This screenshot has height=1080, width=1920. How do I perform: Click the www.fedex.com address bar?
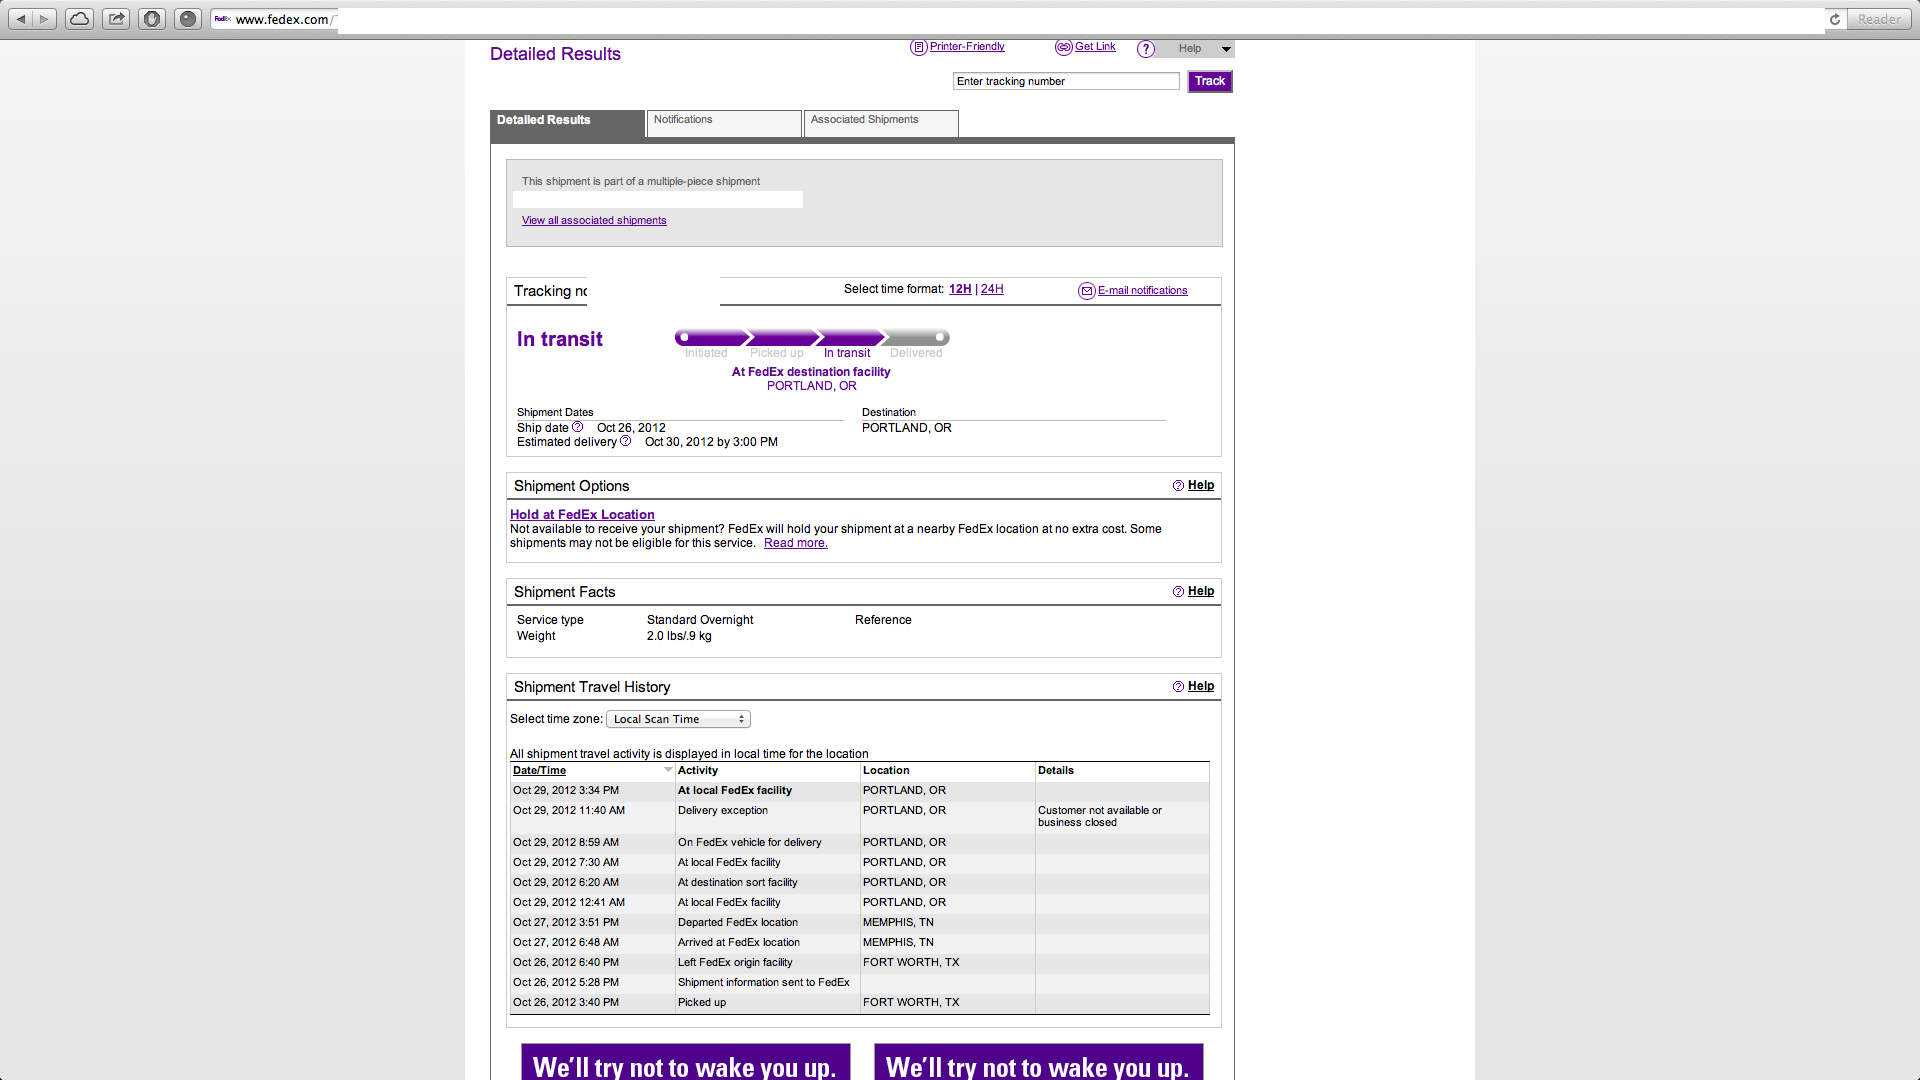click(1018, 19)
